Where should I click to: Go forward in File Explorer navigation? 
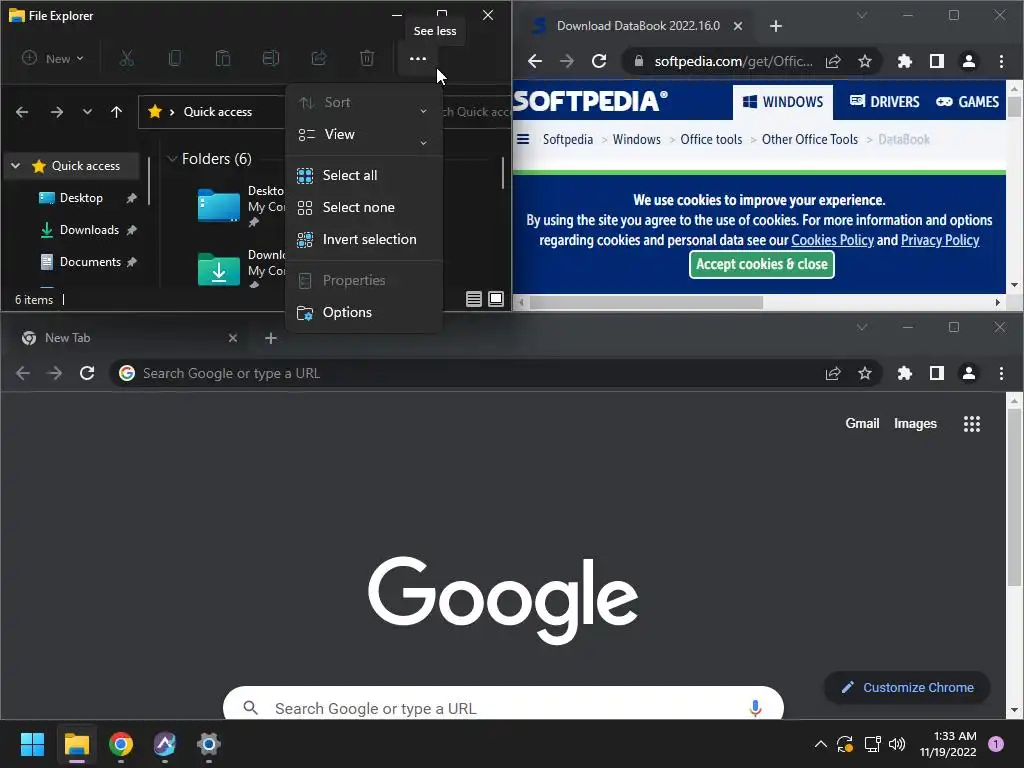[x=57, y=112]
